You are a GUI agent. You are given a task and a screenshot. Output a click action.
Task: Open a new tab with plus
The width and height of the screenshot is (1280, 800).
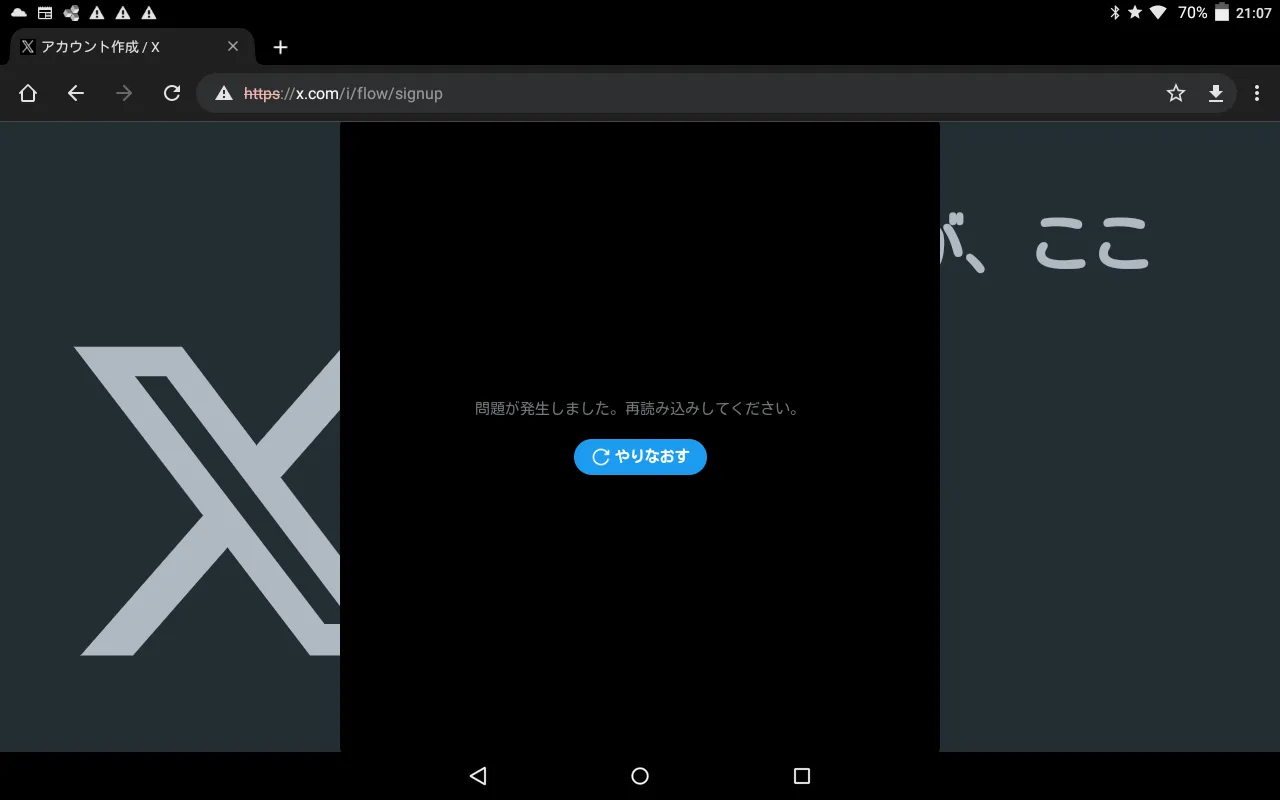280,47
